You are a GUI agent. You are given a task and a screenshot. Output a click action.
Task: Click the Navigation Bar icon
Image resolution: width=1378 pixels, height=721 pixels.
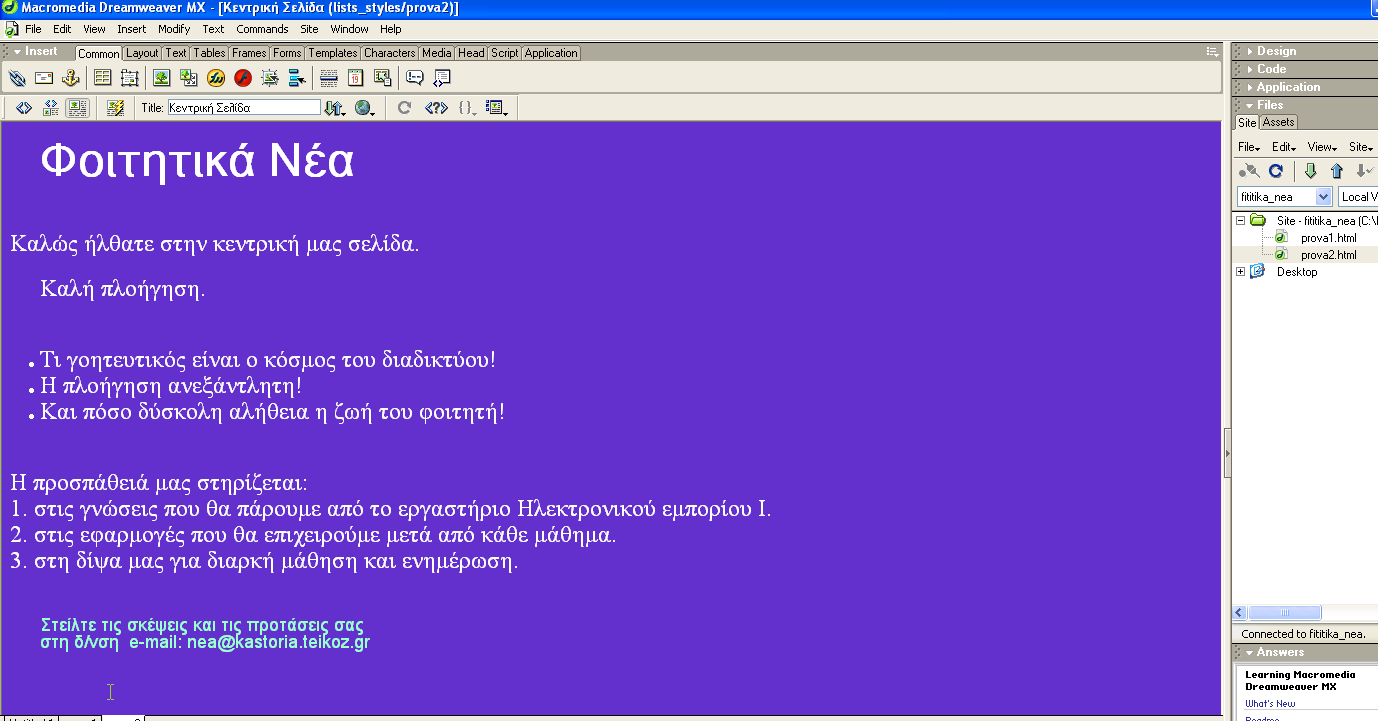pyautogui.click(x=296, y=77)
